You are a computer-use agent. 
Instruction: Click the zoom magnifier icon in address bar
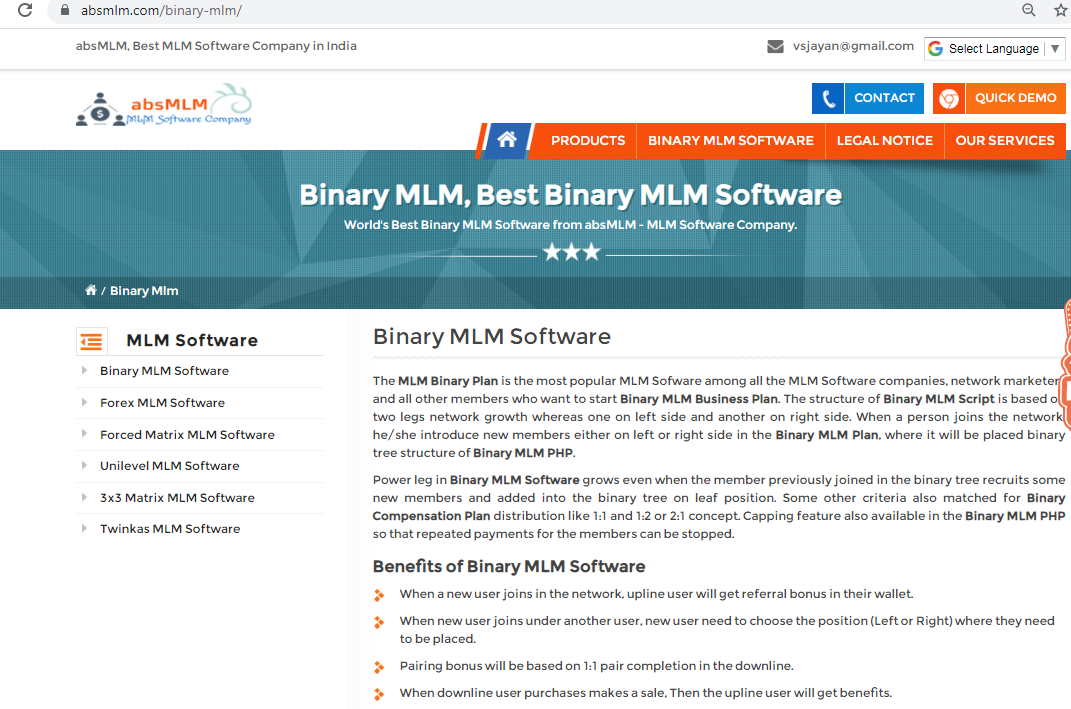[1028, 11]
